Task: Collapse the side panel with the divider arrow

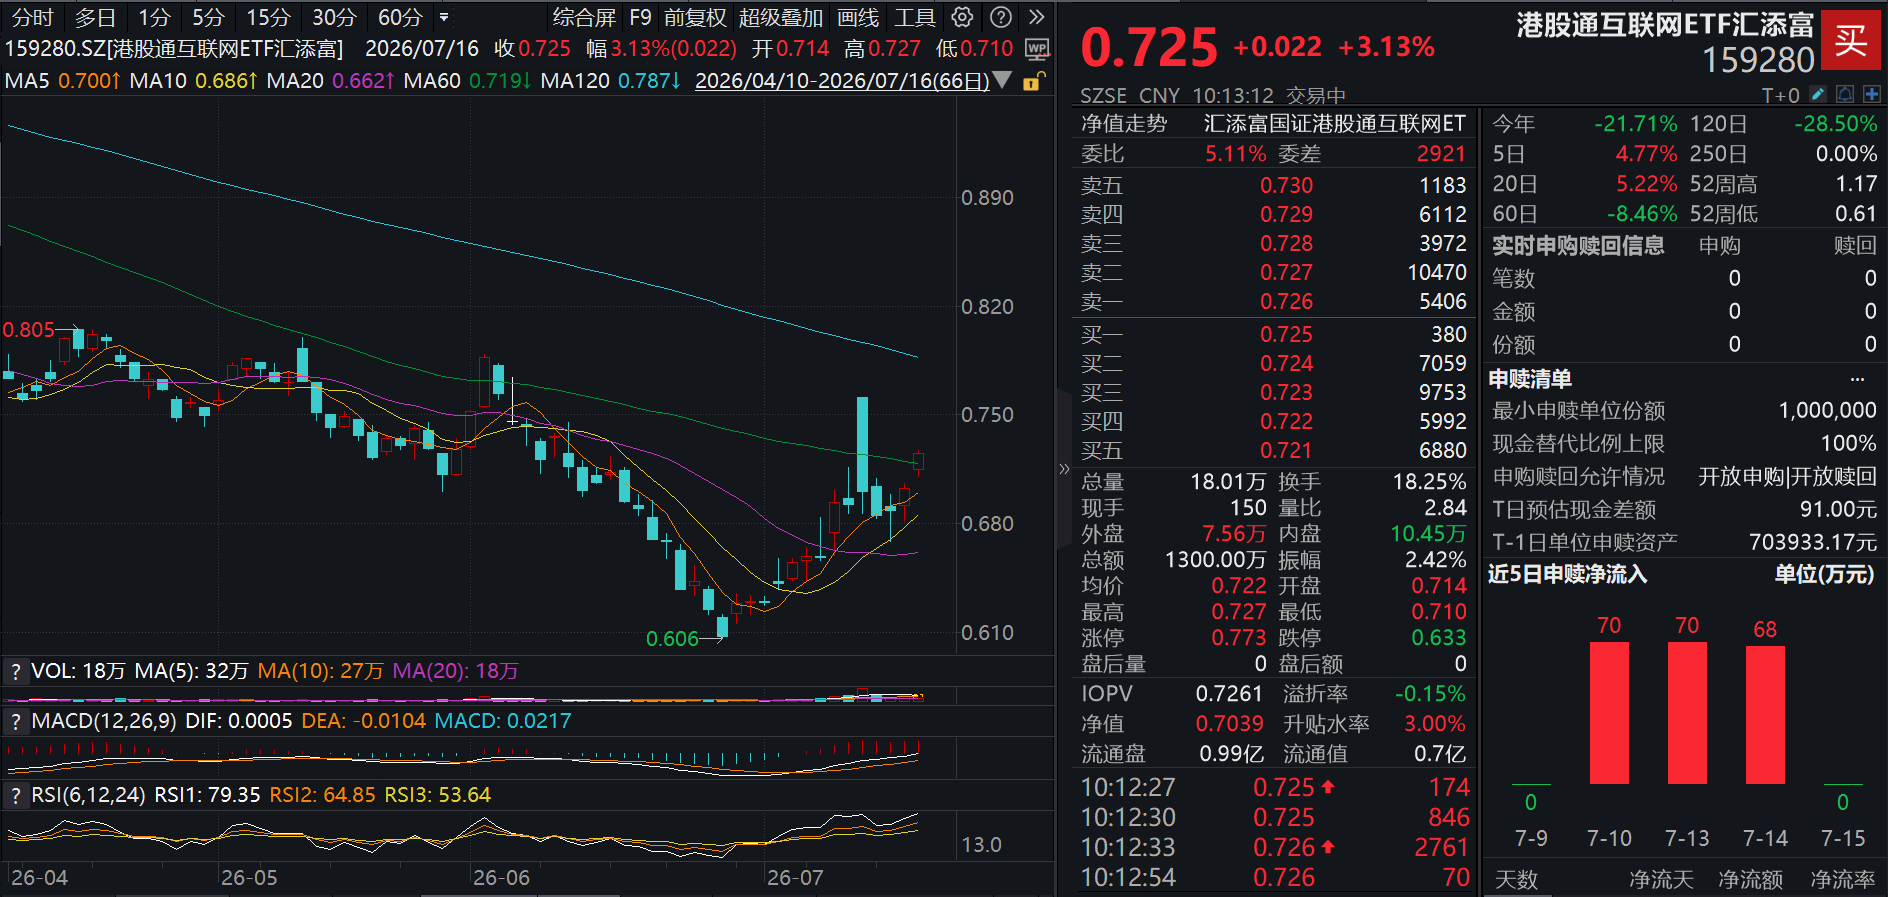Action: [x=1063, y=468]
